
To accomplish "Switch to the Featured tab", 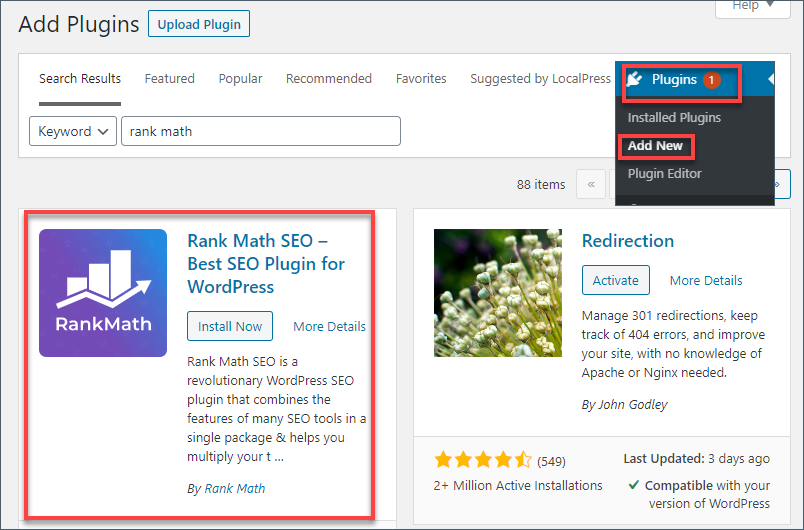I will tap(170, 78).
